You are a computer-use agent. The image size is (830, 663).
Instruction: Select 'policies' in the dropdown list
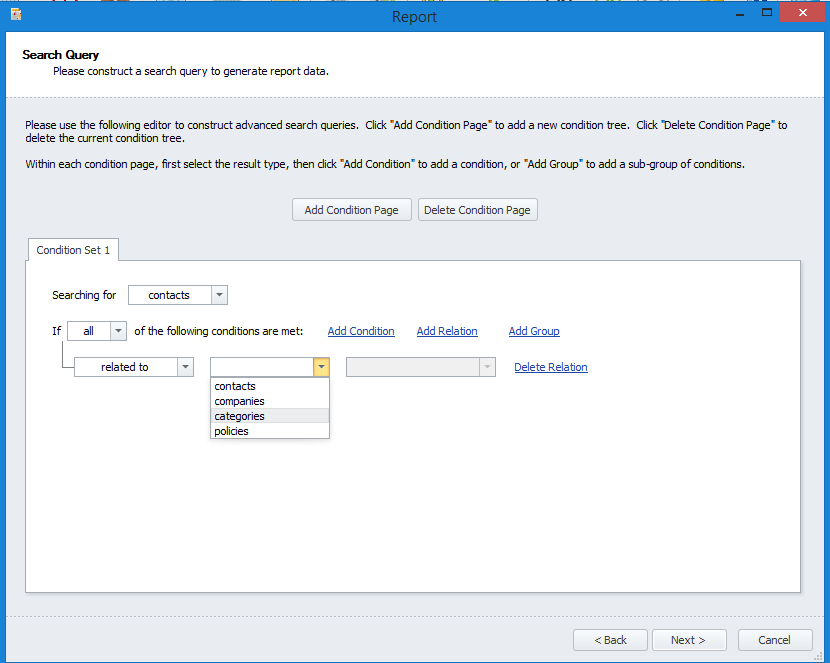[231, 431]
